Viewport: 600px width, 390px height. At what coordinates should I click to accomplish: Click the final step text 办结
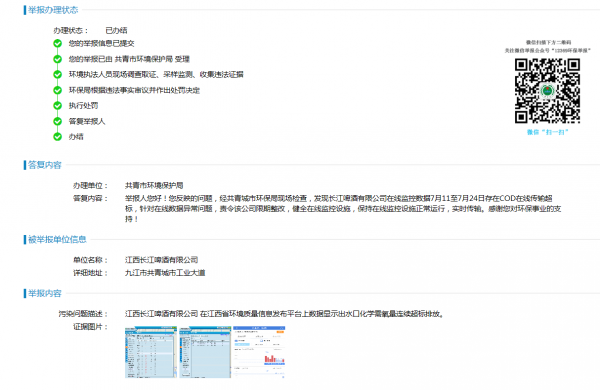click(x=76, y=136)
